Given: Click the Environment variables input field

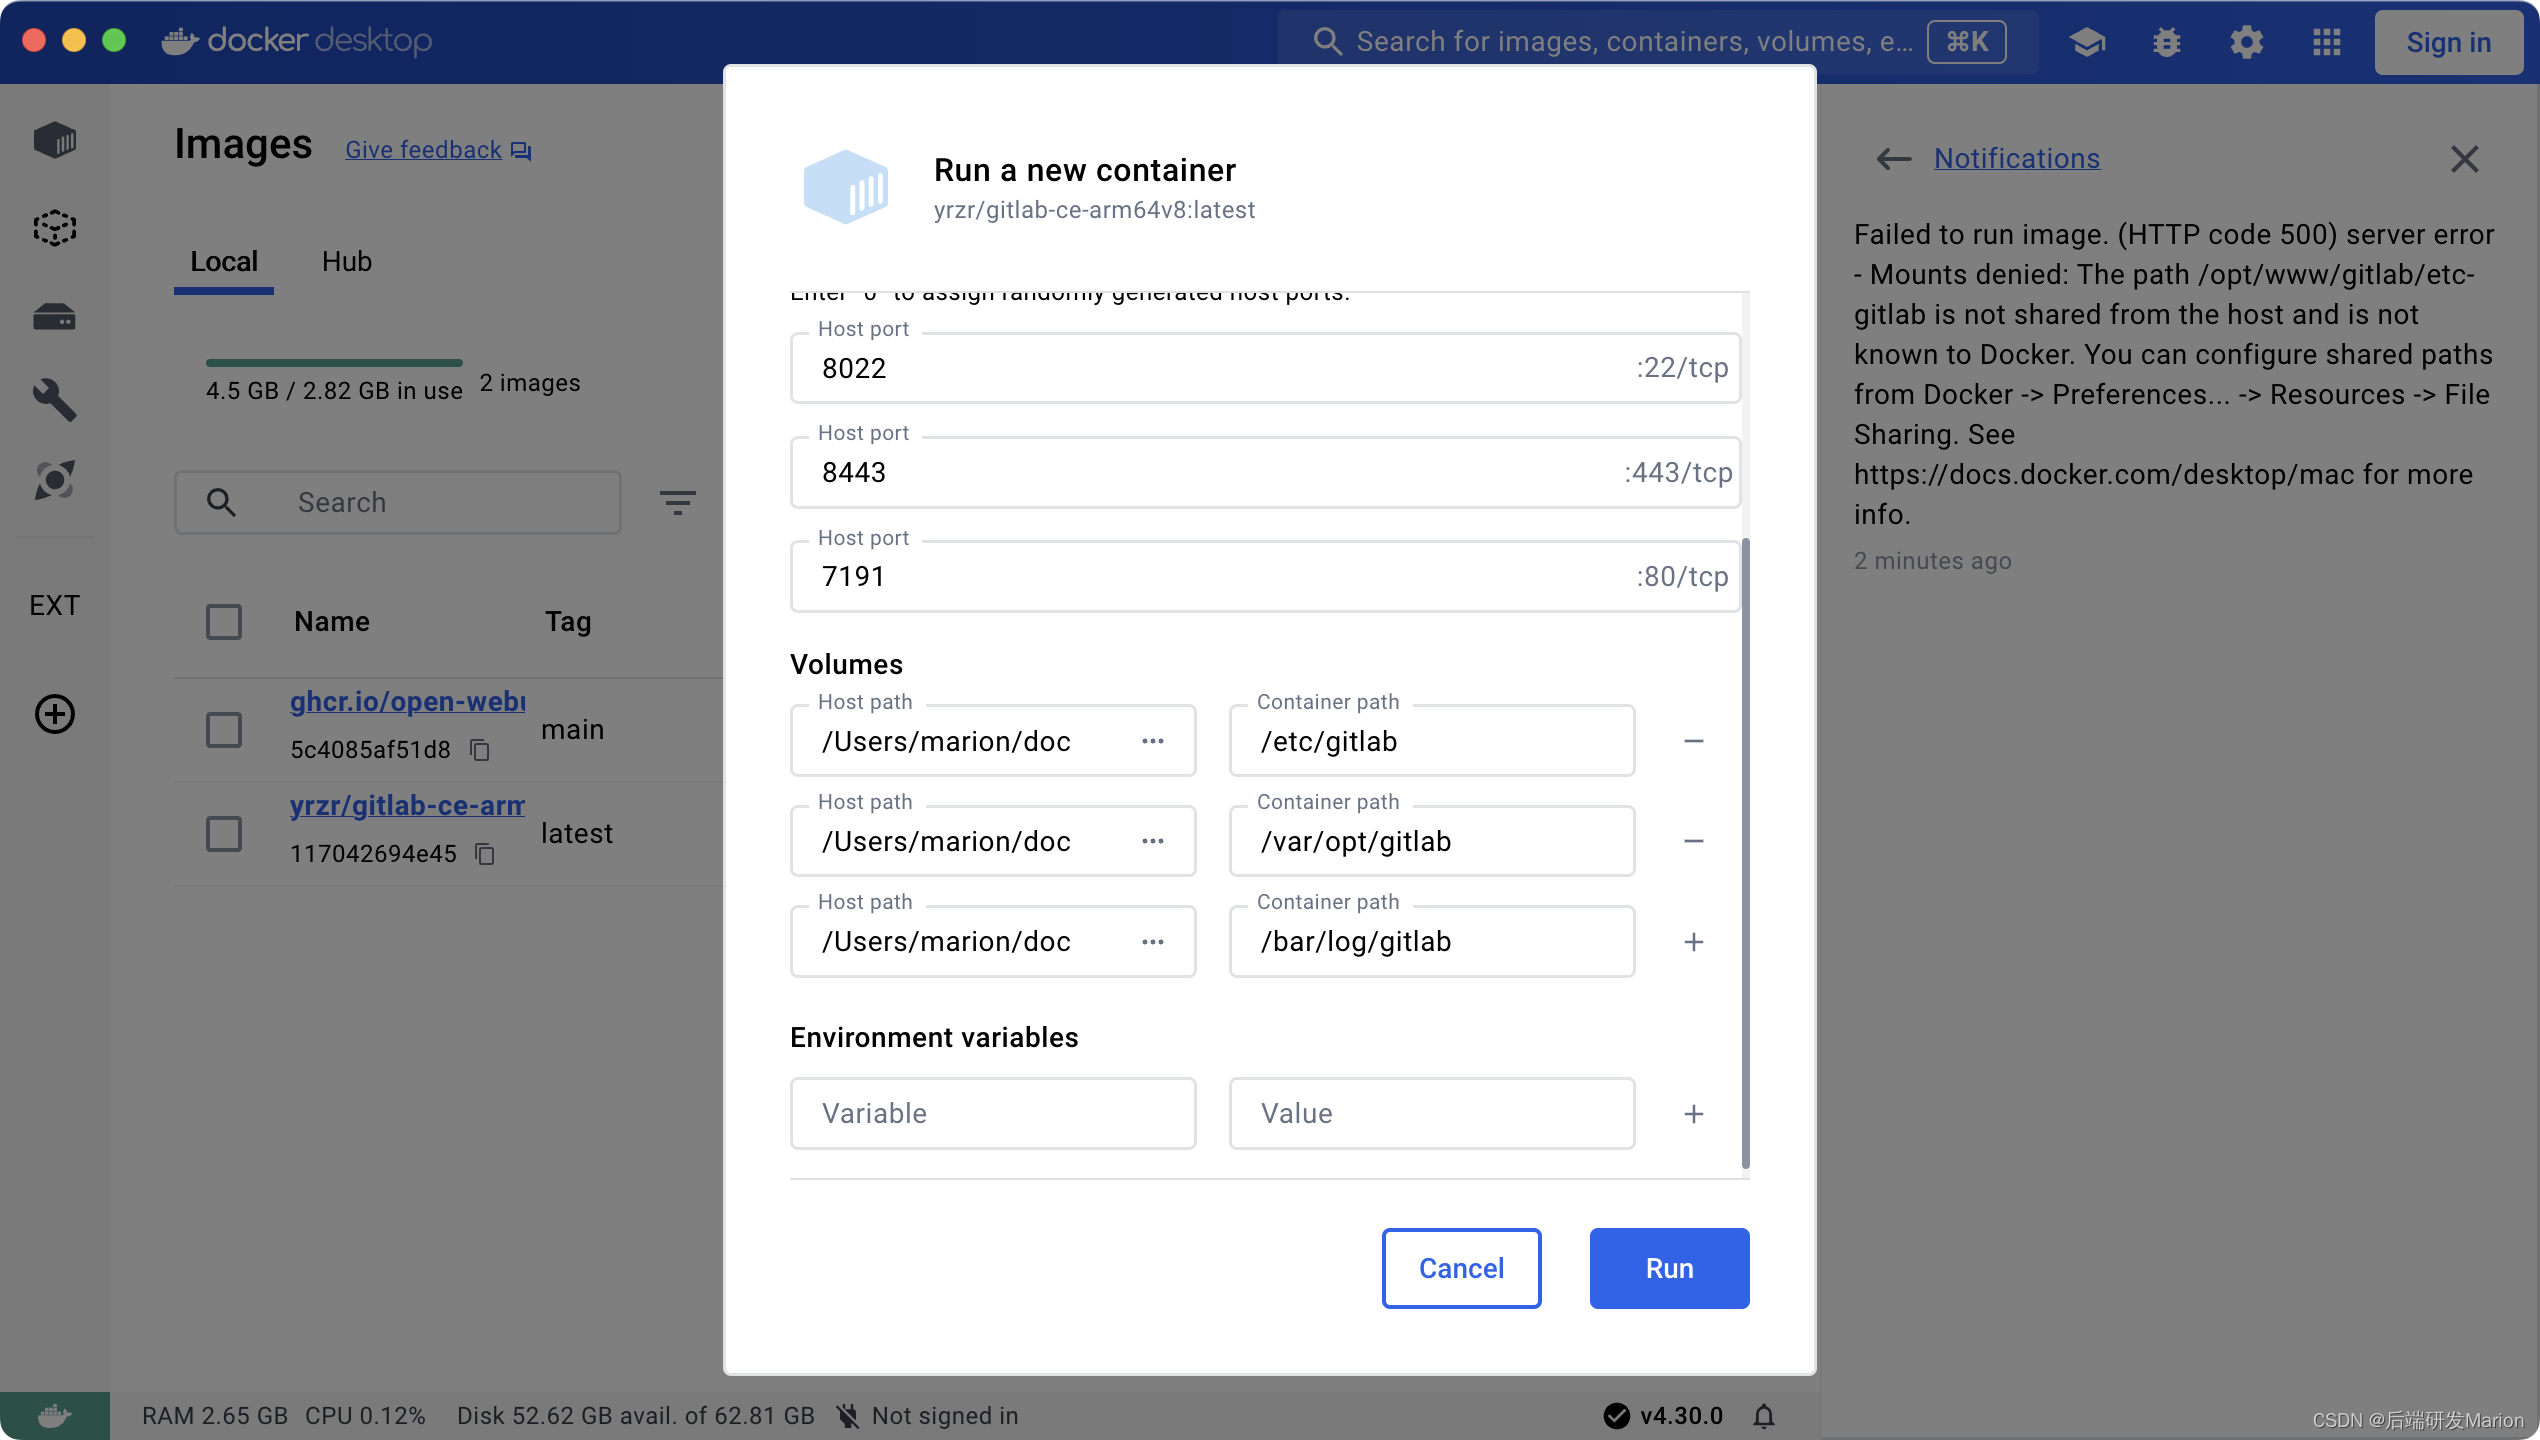Looking at the screenshot, I should tap(991, 1112).
